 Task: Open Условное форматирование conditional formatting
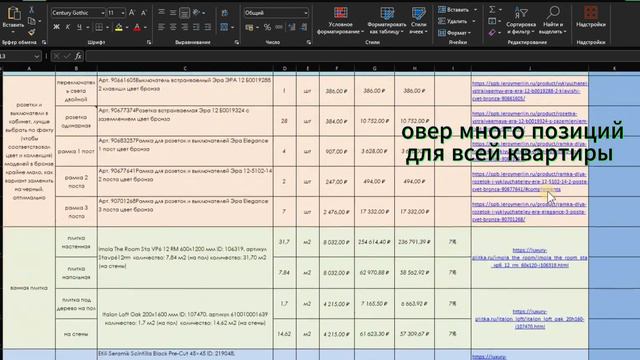tap(340, 20)
